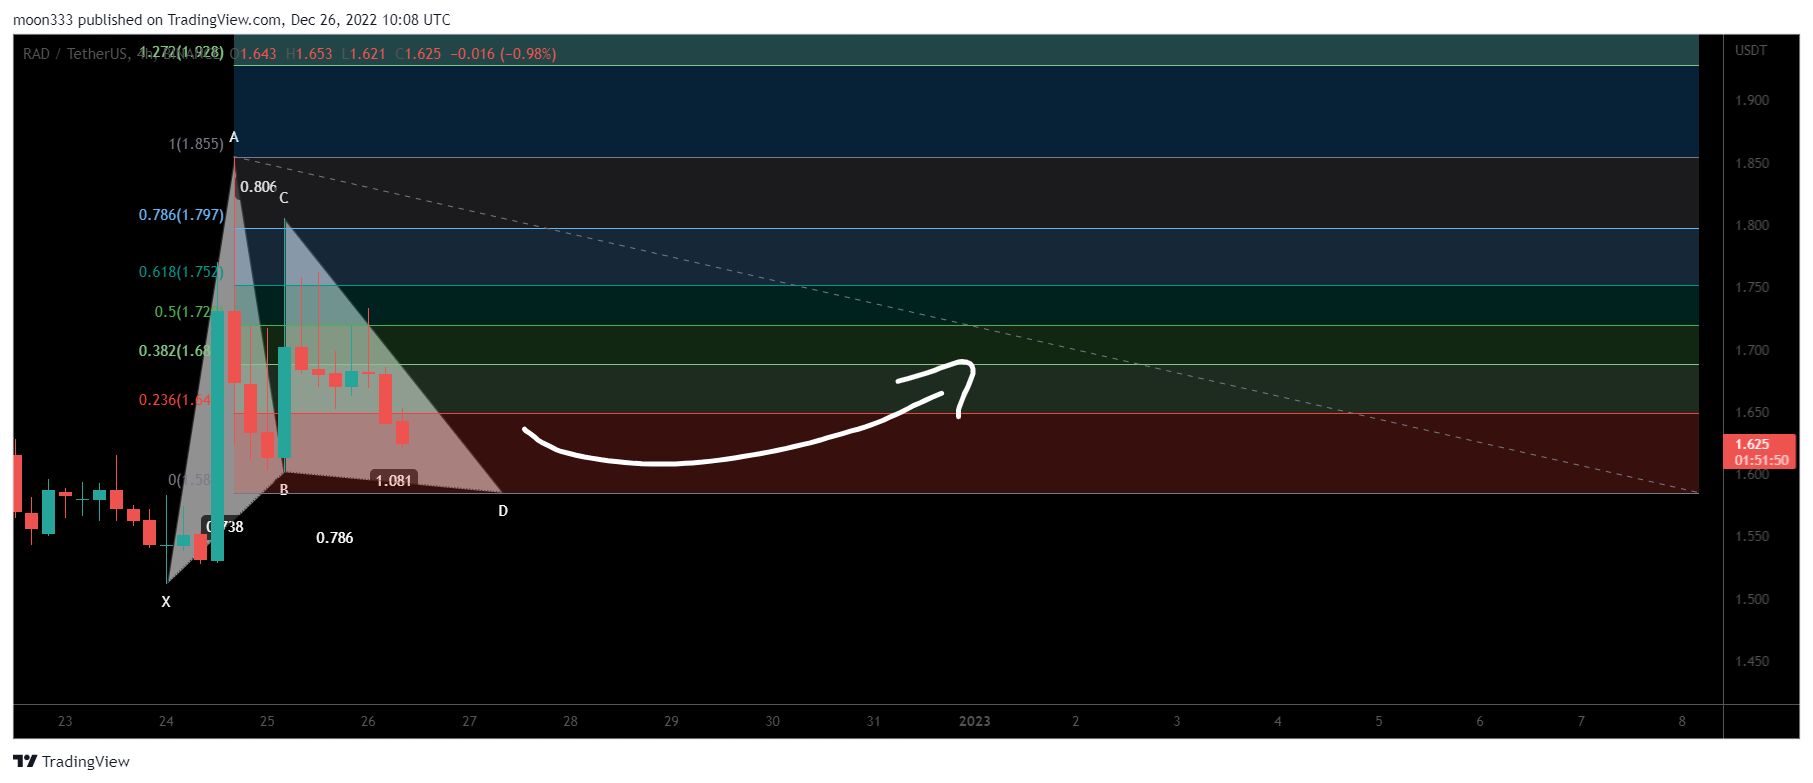Select the low value L1.621

(x=363, y=54)
